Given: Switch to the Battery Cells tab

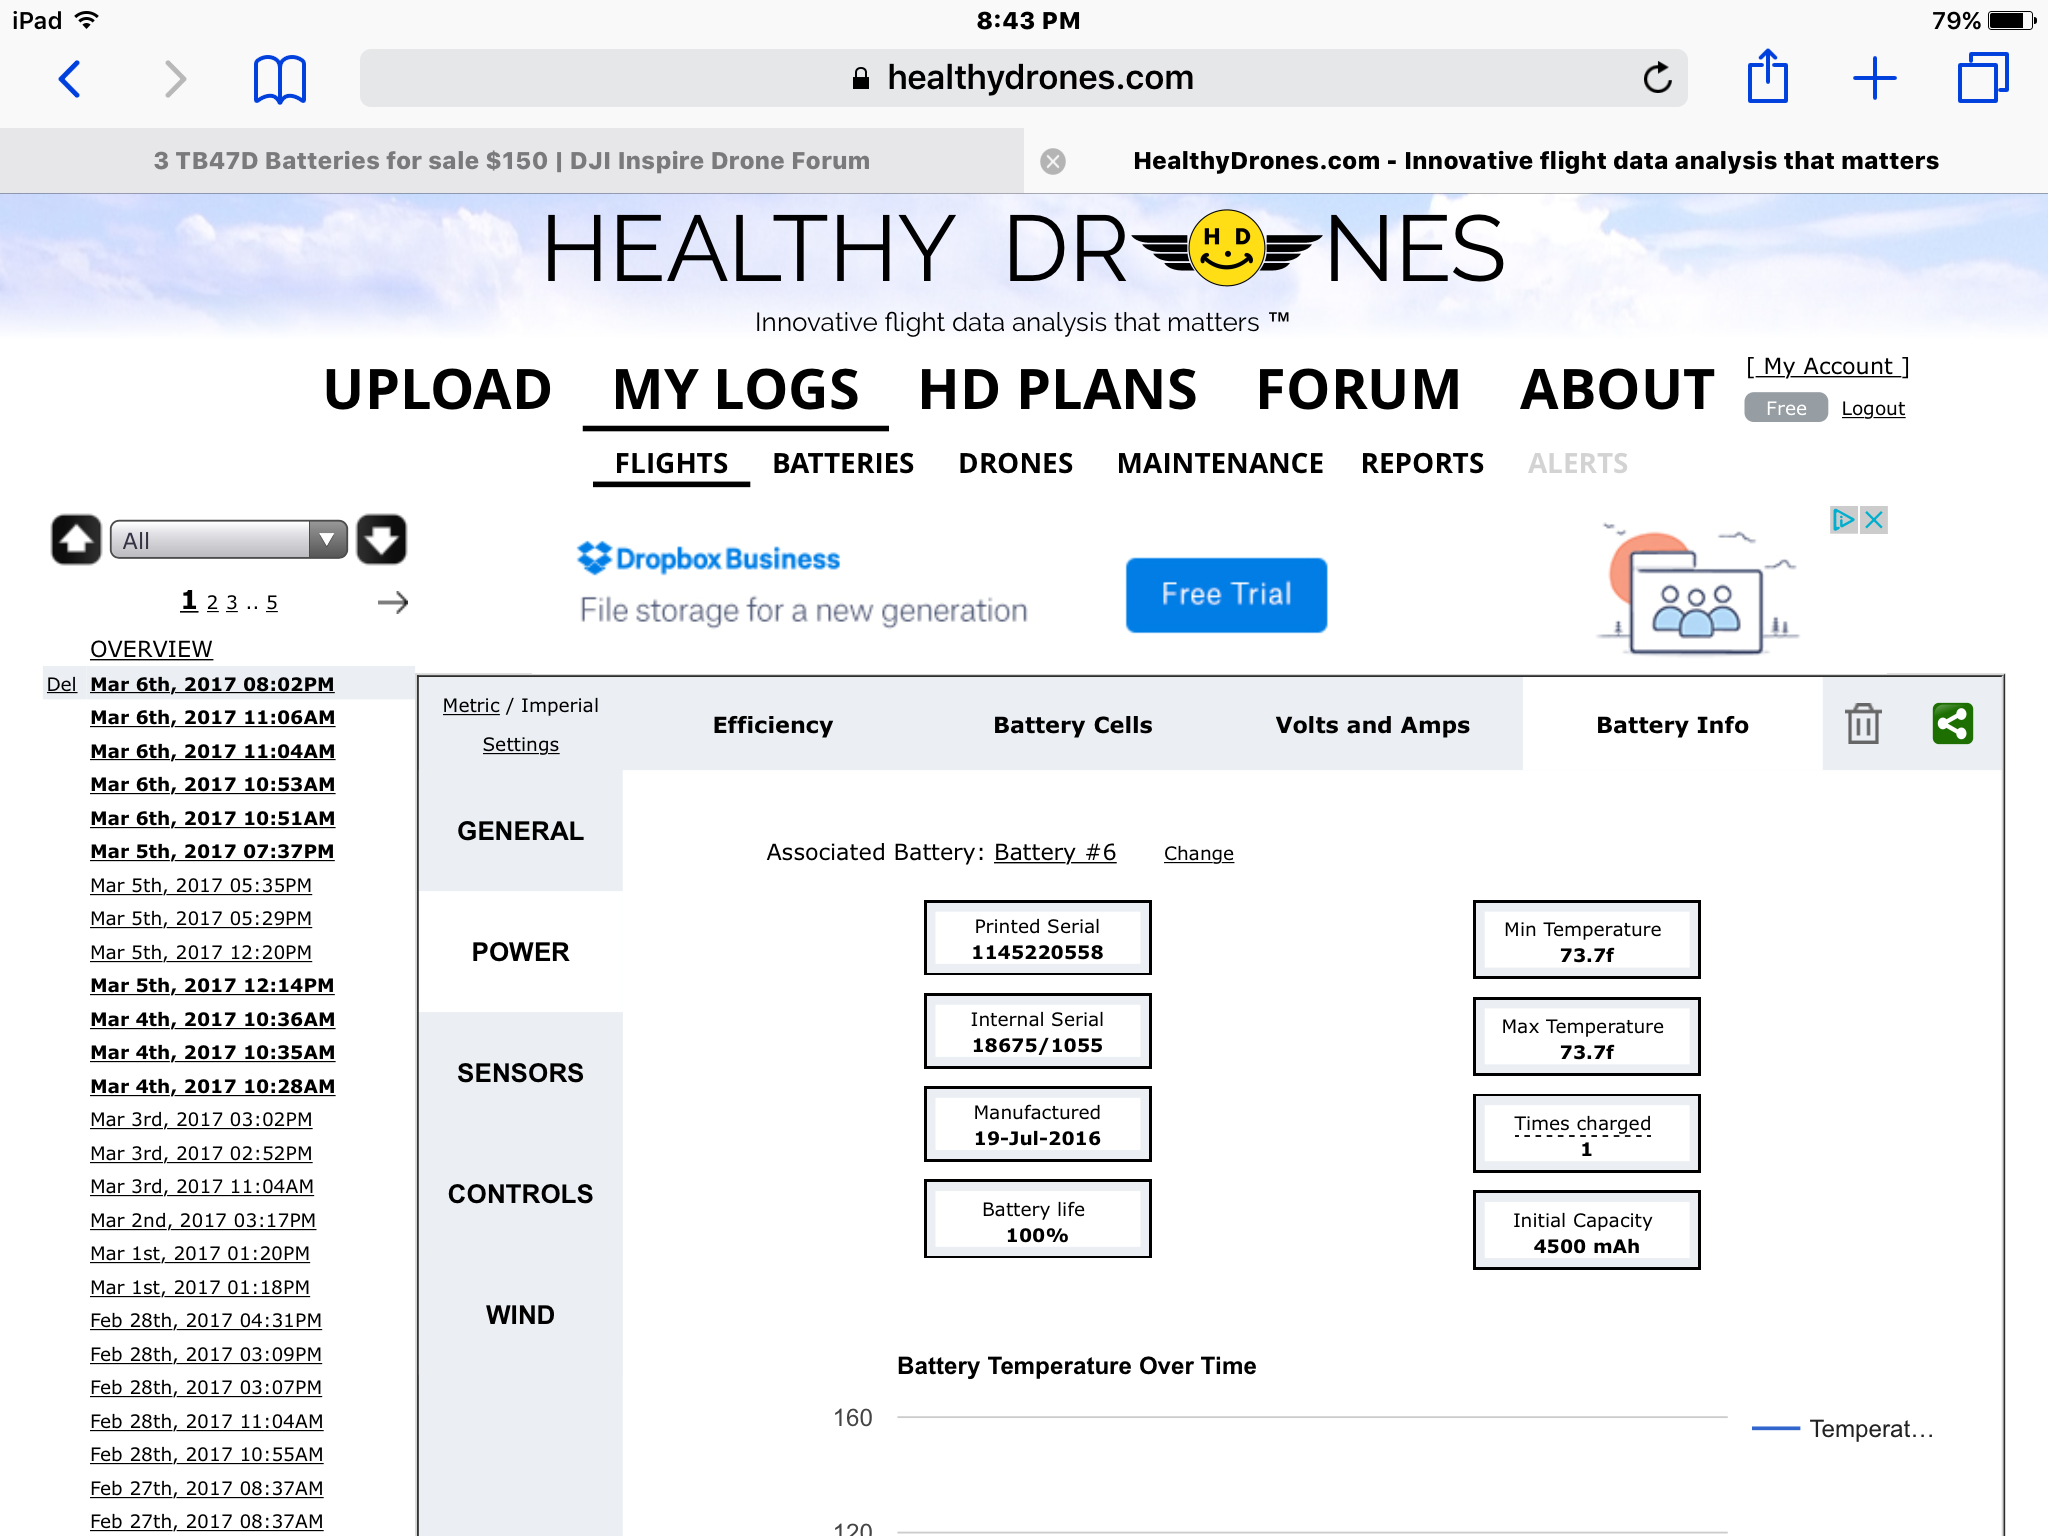Looking at the screenshot, I should point(1072,724).
